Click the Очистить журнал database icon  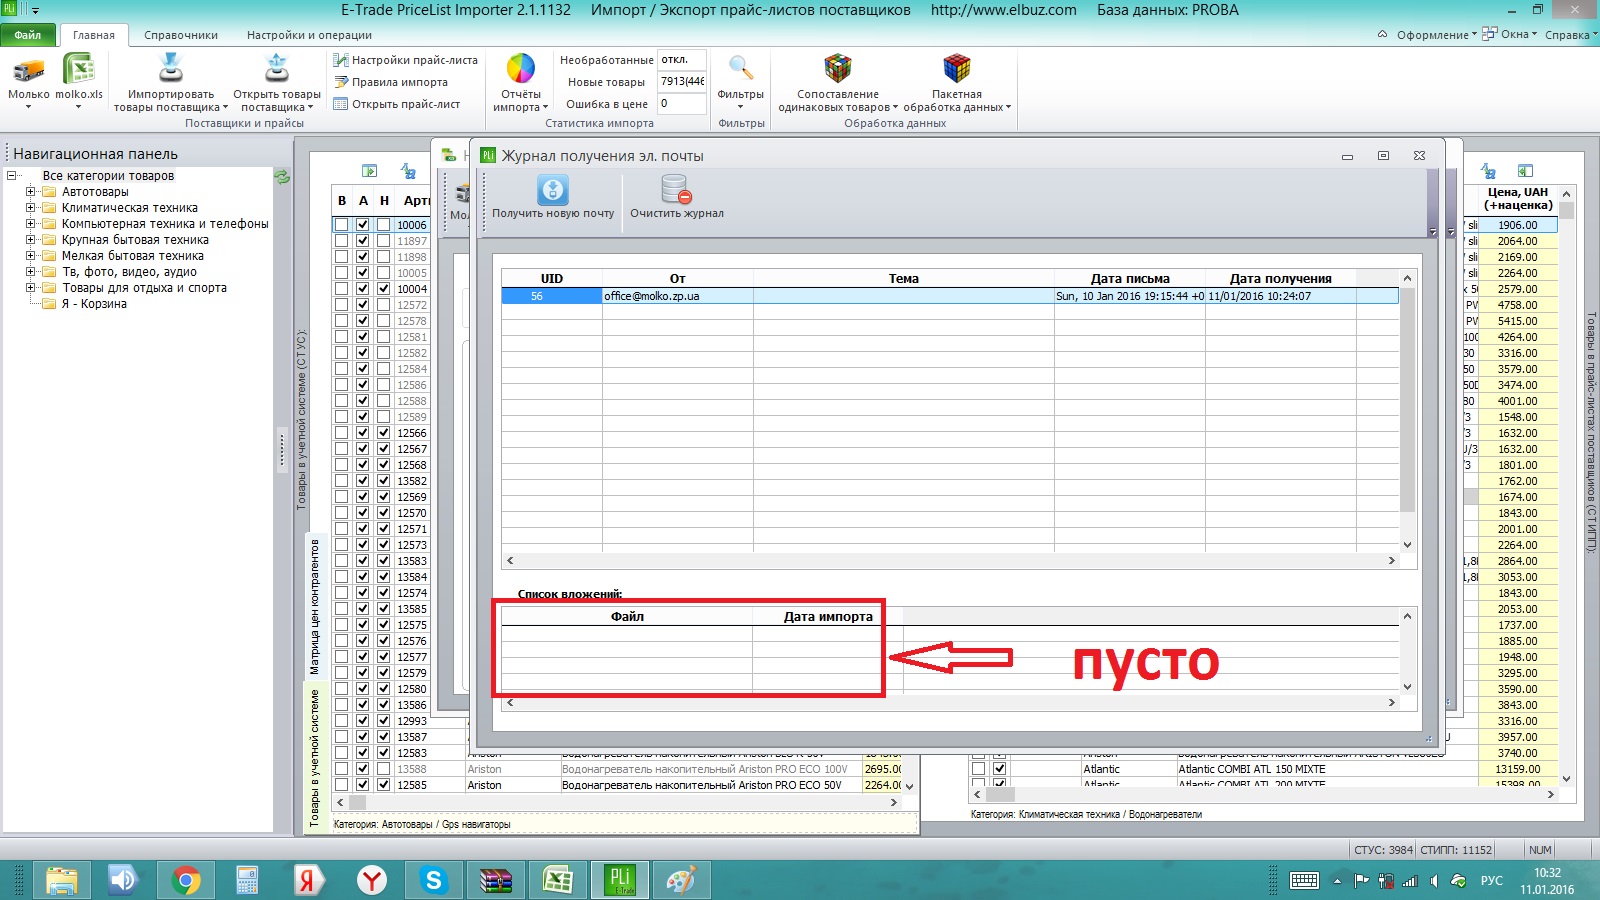[x=676, y=189]
